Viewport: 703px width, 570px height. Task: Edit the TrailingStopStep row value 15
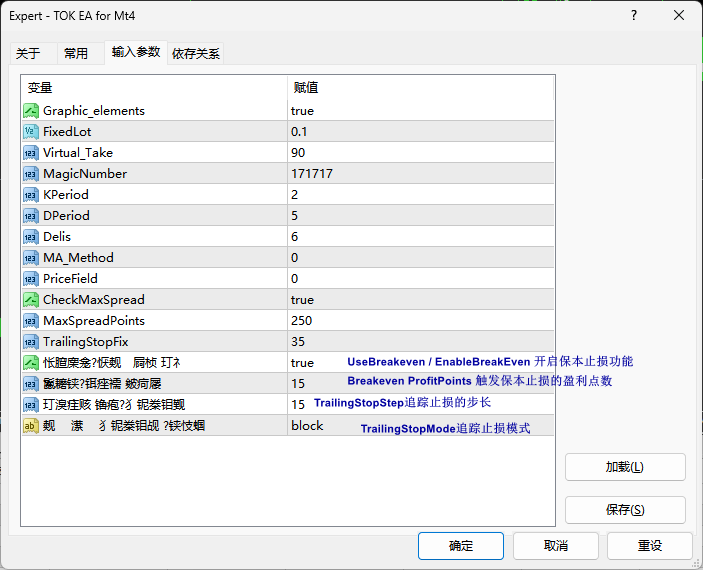[x=298, y=405]
